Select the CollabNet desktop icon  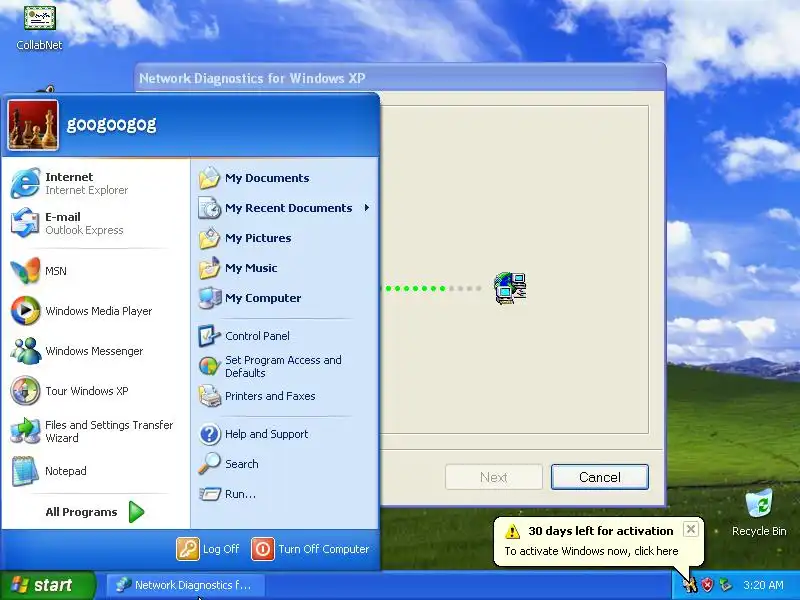pyautogui.click(x=39, y=26)
